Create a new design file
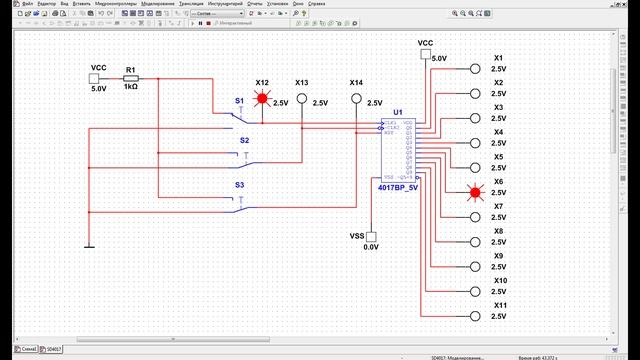 [20, 13]
